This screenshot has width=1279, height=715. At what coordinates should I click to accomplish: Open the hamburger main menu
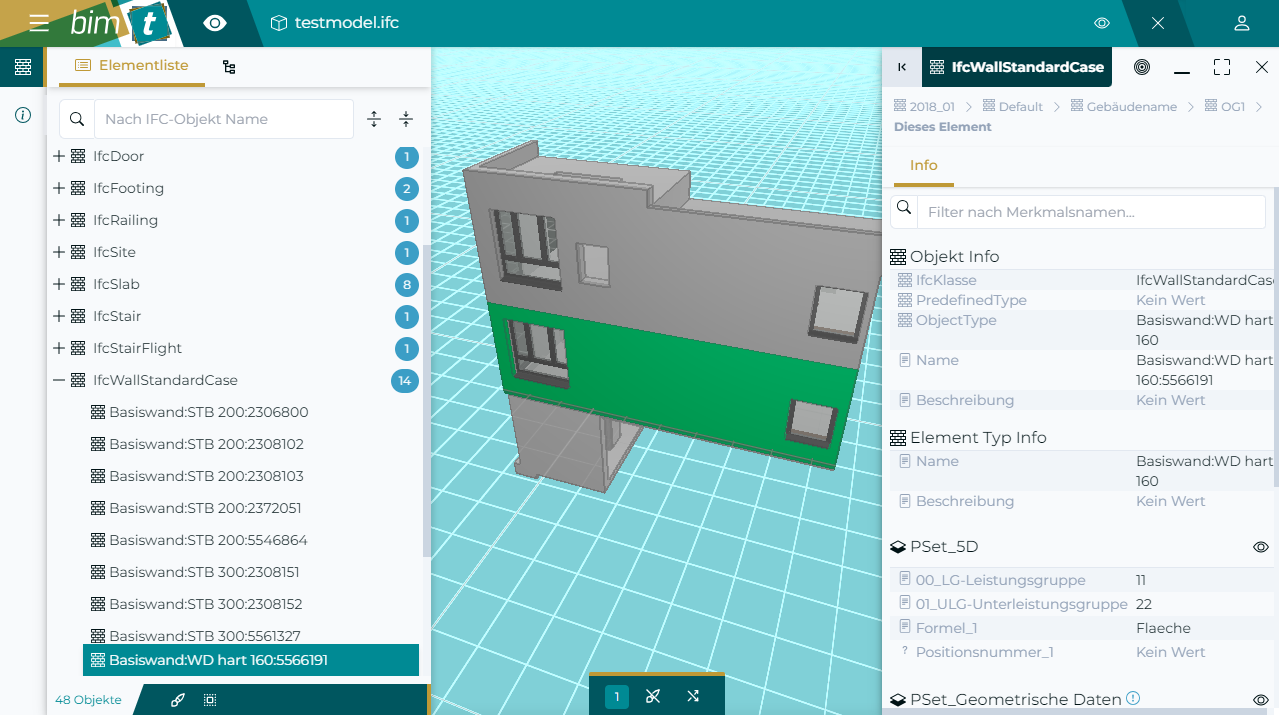[x=39, y=23]
